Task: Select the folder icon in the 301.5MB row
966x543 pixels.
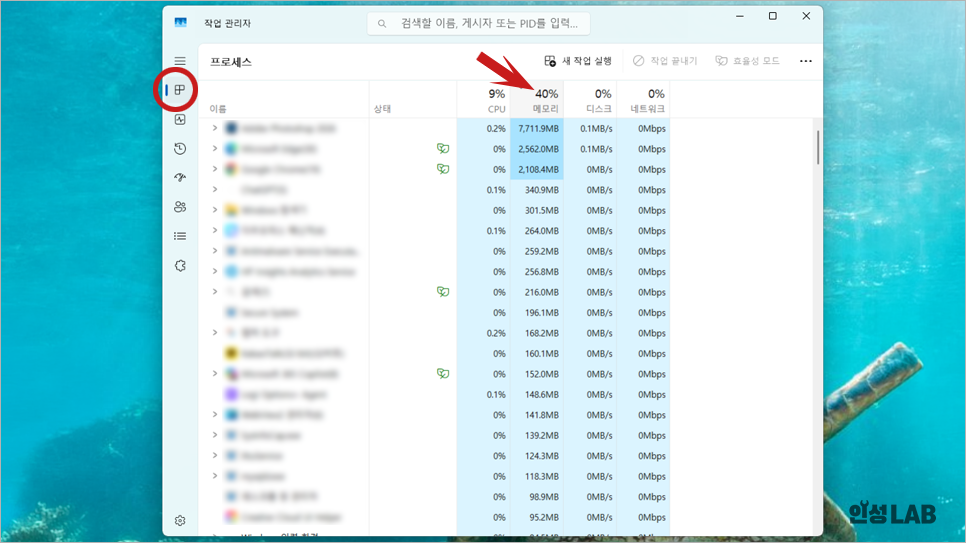Action: (231, 210)
